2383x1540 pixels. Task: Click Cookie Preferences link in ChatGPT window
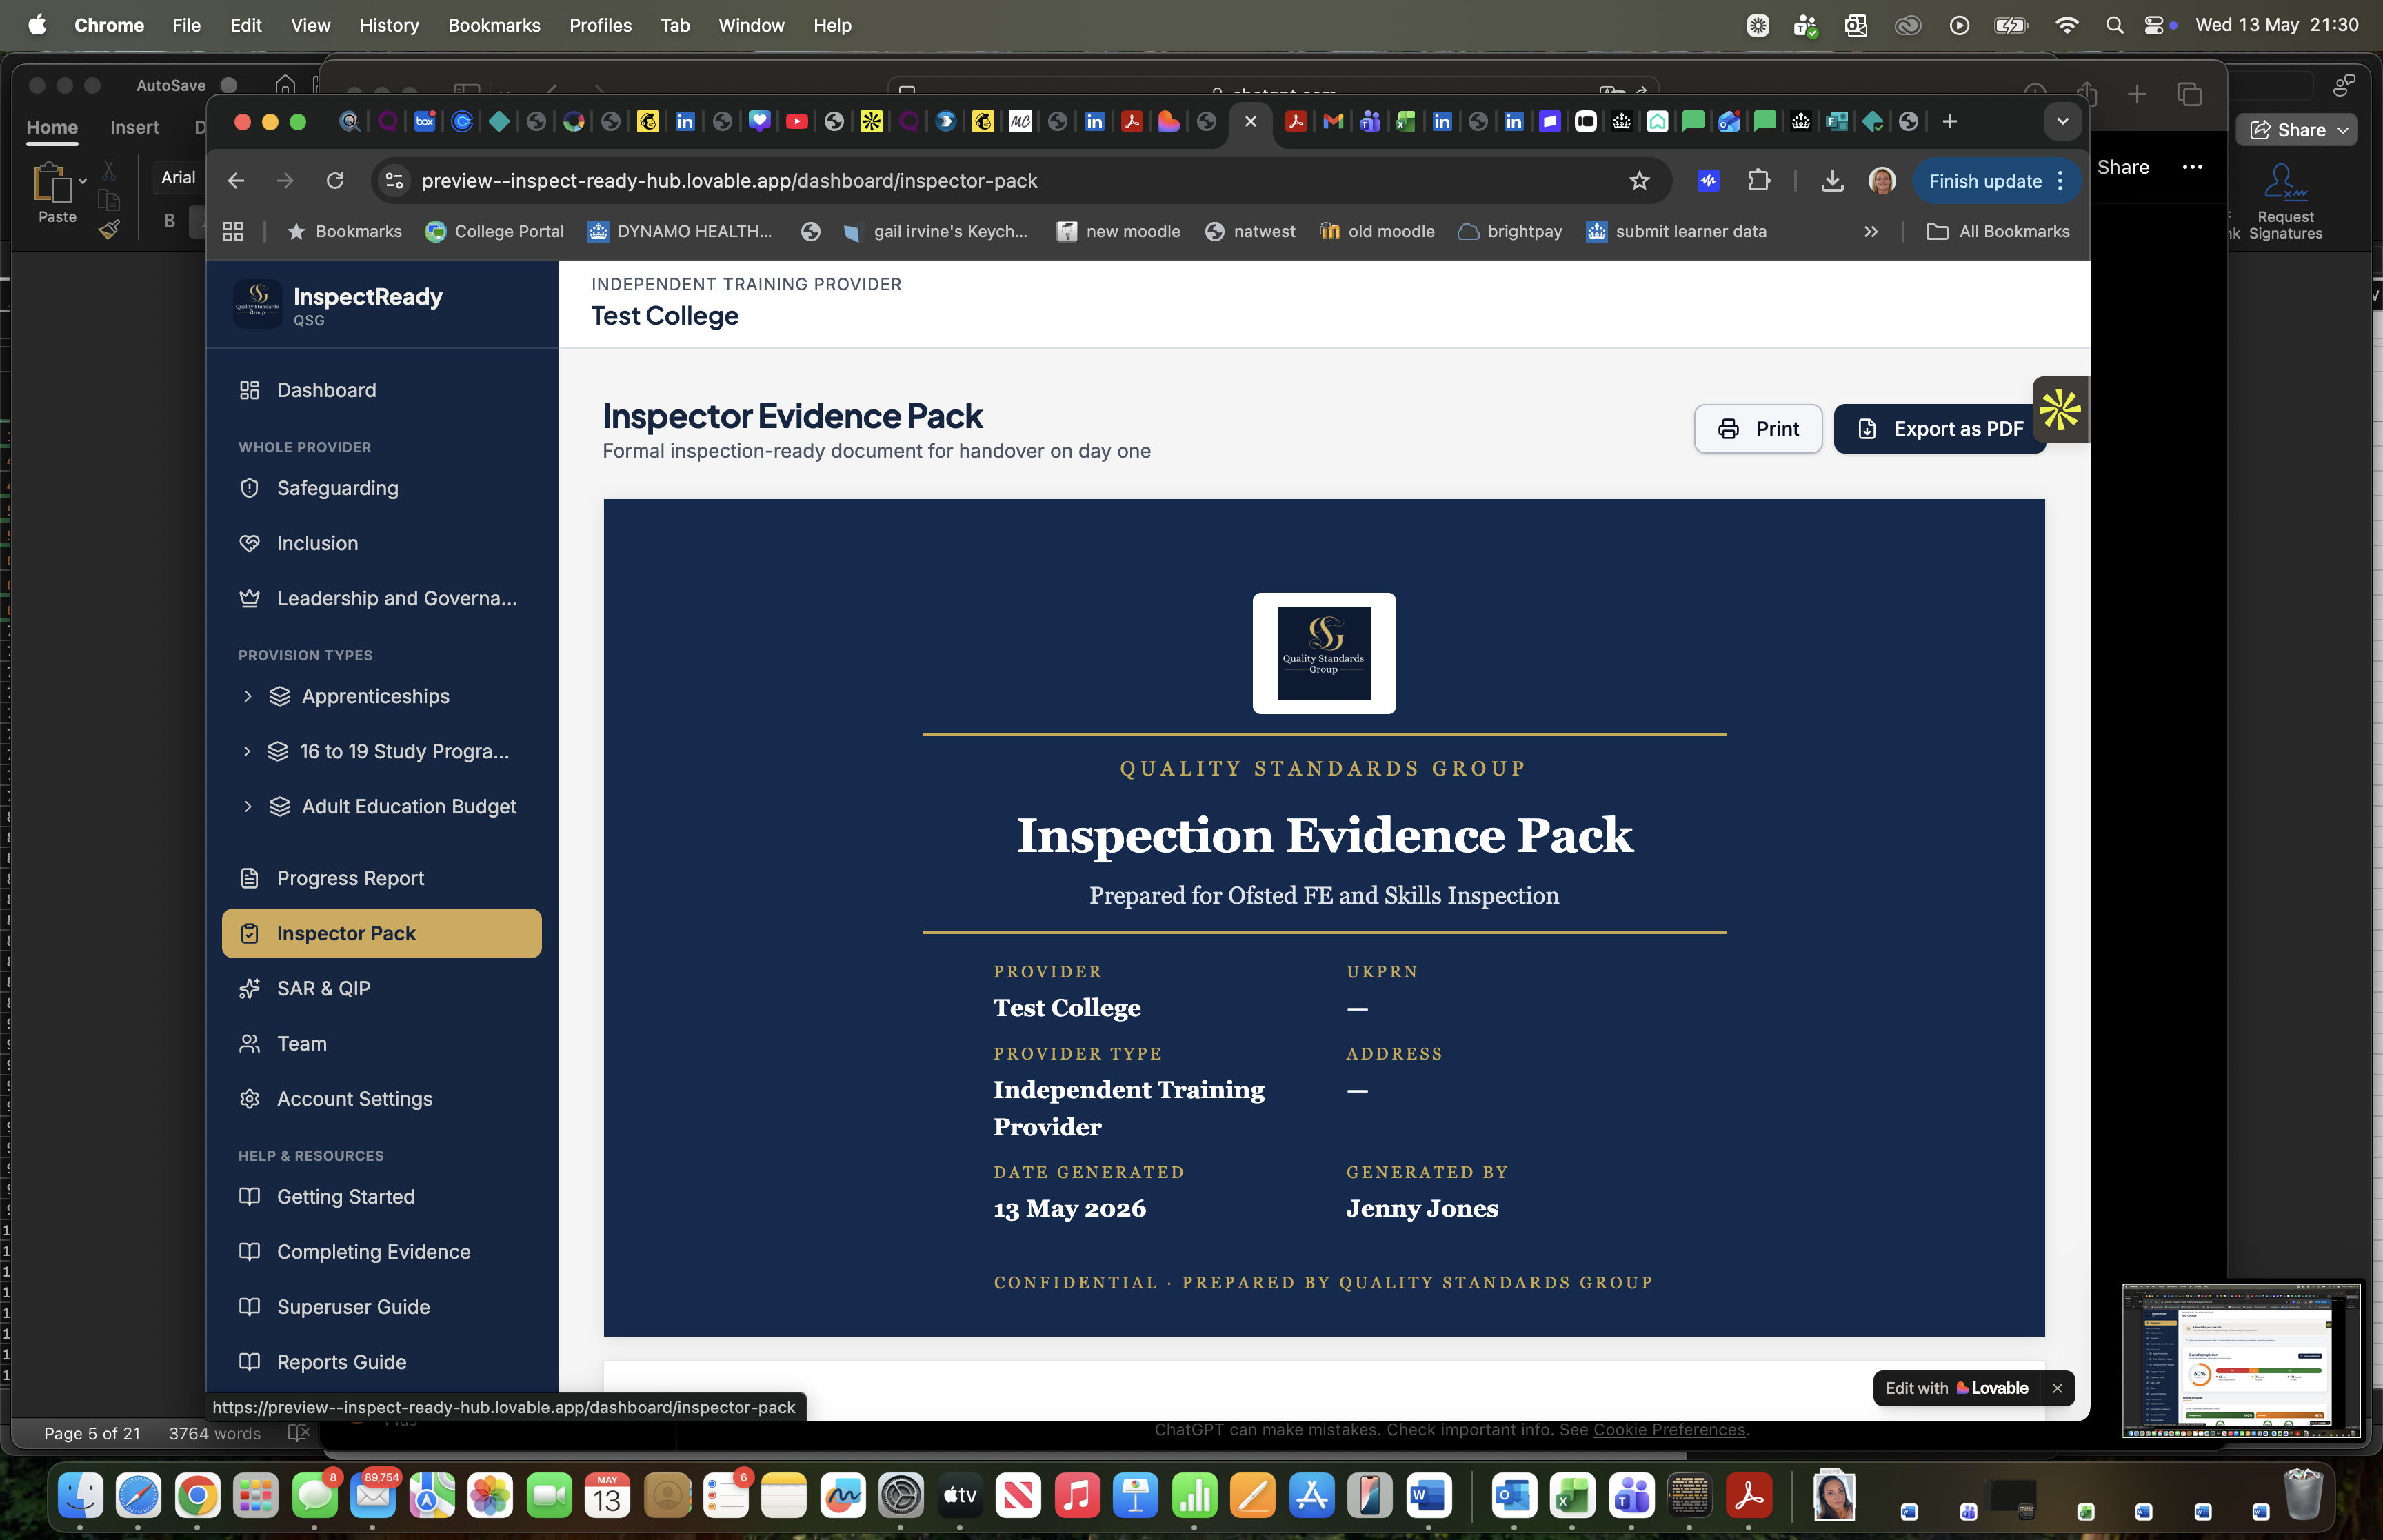(1669, 1430)
